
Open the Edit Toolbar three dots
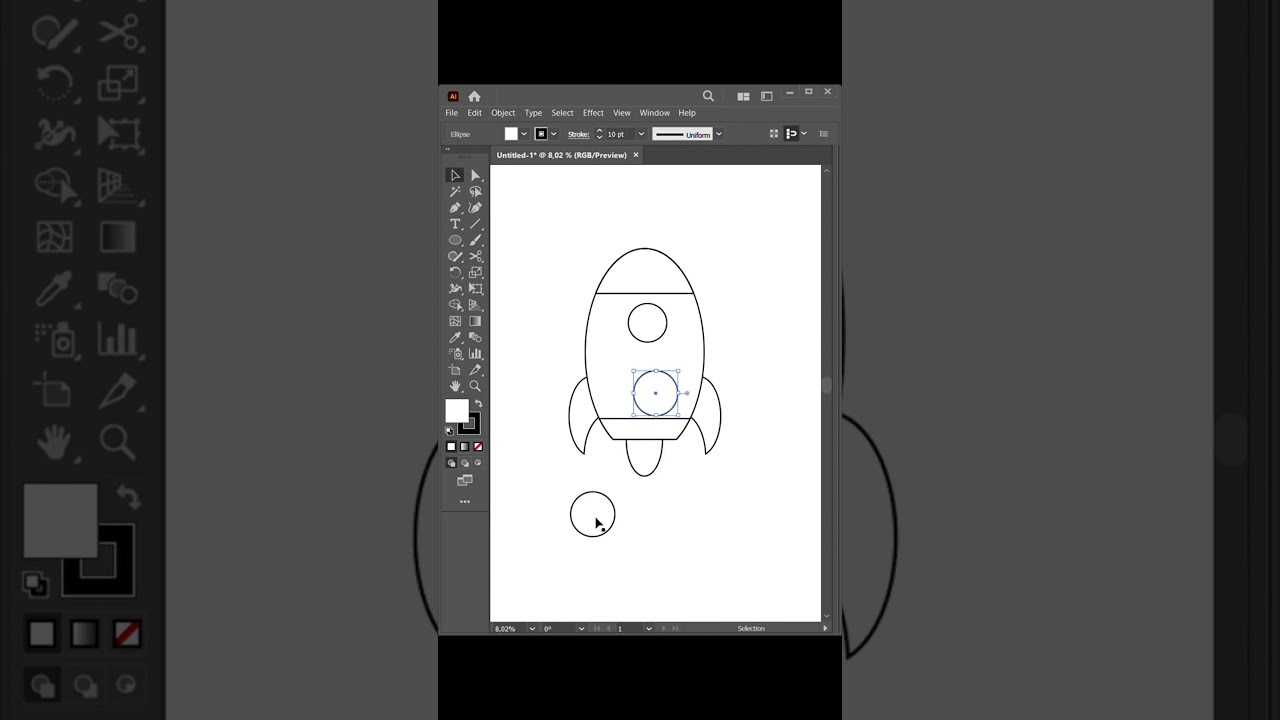click(x=464, y=501)
